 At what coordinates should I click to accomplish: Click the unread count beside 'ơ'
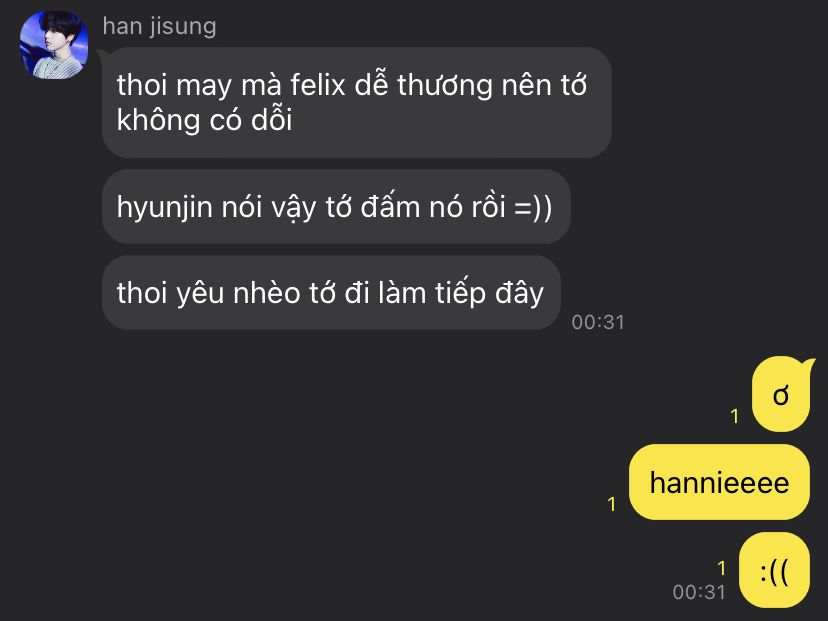(x=735, y=417)
